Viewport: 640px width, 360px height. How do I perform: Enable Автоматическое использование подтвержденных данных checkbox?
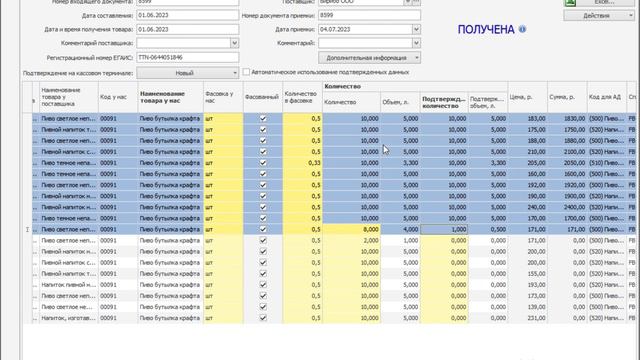246,72
